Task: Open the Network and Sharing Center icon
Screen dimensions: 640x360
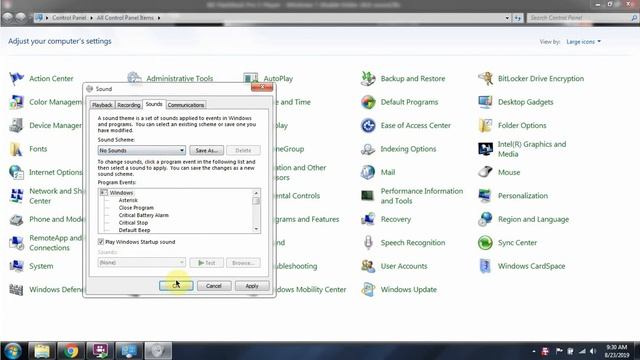Action: (x=17, y=196)
